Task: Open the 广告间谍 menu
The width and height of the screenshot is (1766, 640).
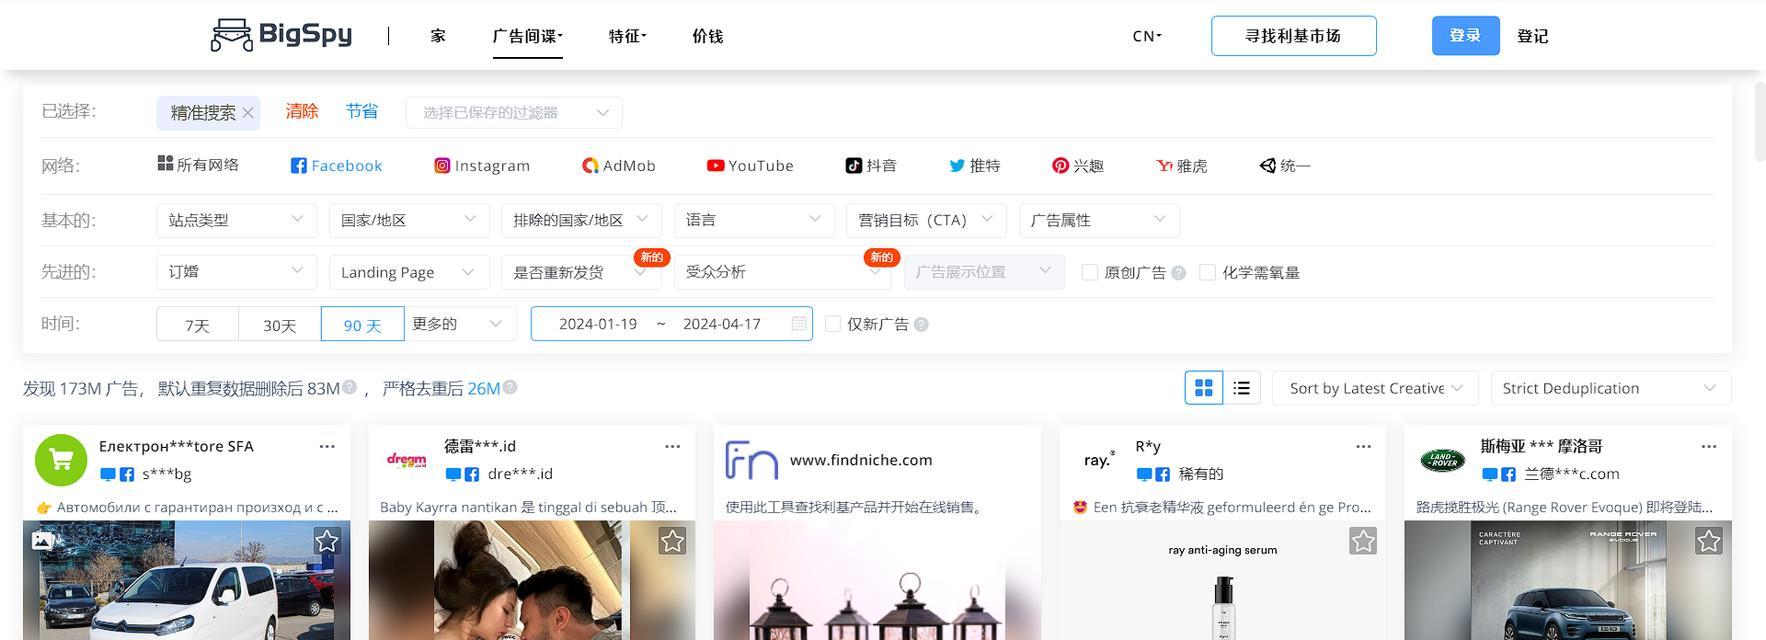Action: pos(527,36)
